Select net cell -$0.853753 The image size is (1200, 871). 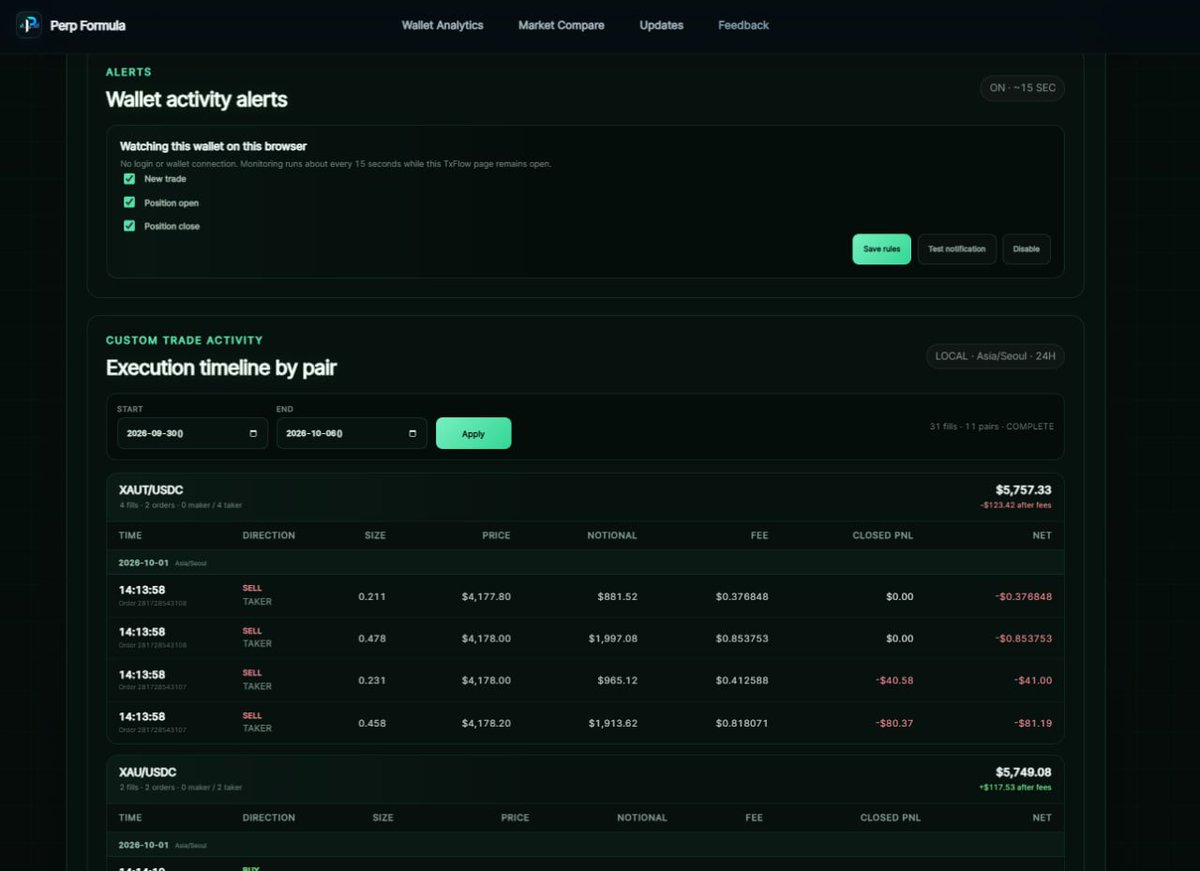[x=1023, y=638]
